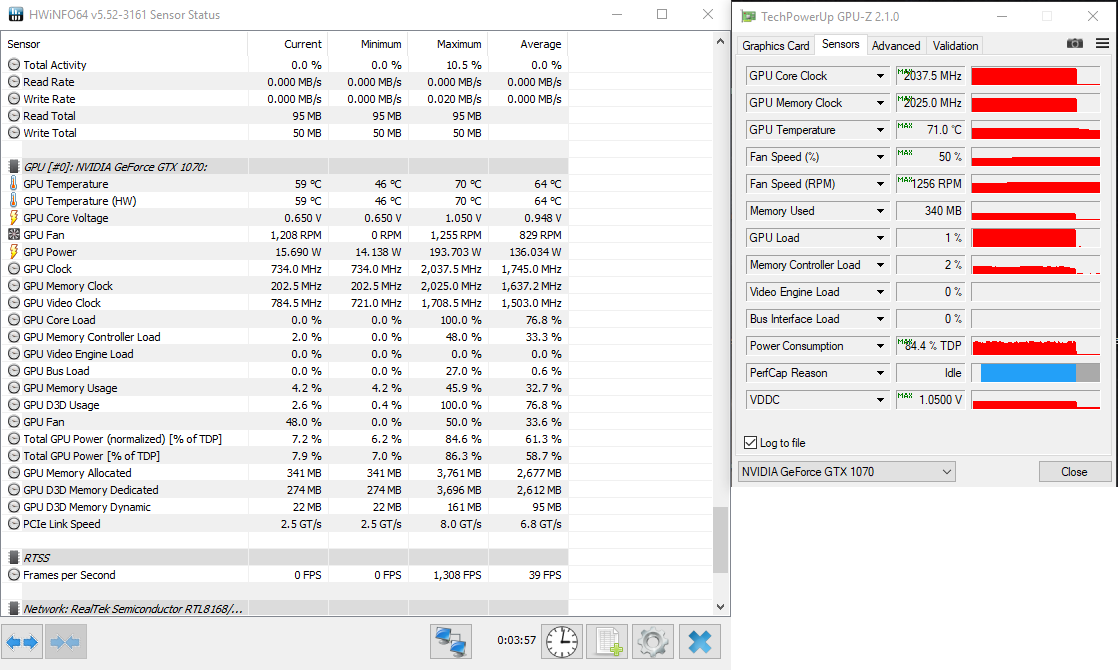Click the Close button in GPU-Z
The height and width of the screenshot is (670, 1118).
point(1075,472)
